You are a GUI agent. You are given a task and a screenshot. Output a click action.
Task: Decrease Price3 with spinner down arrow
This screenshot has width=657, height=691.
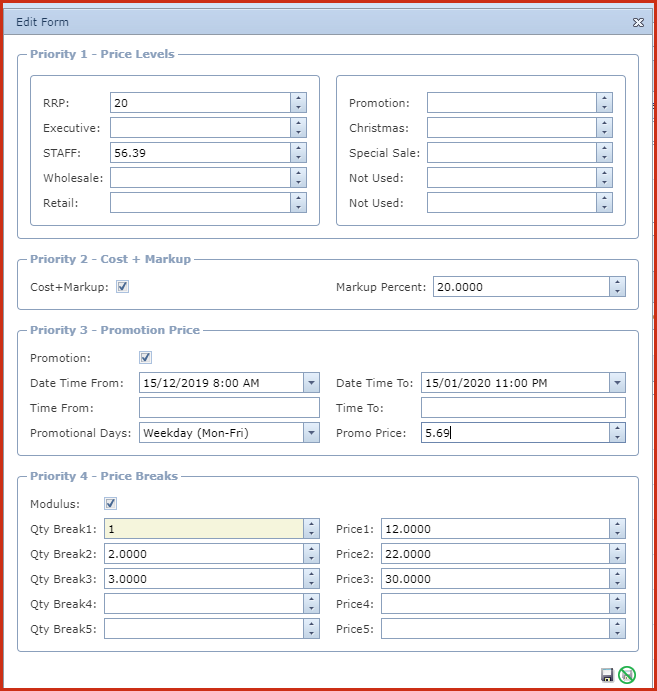pos(617,584)
